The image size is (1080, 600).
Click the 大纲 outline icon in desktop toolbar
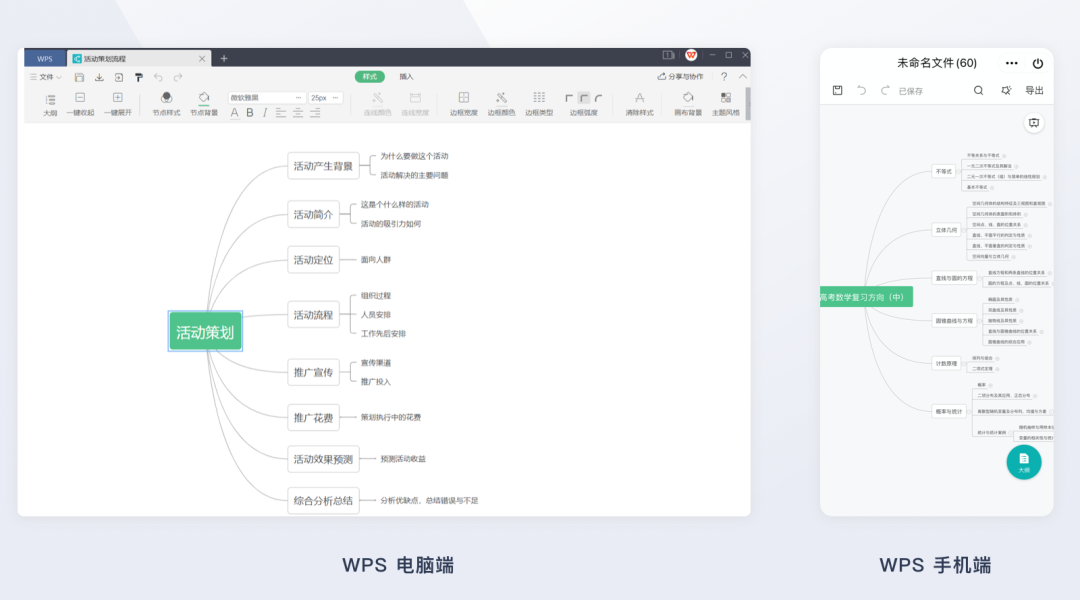point(50,98)
